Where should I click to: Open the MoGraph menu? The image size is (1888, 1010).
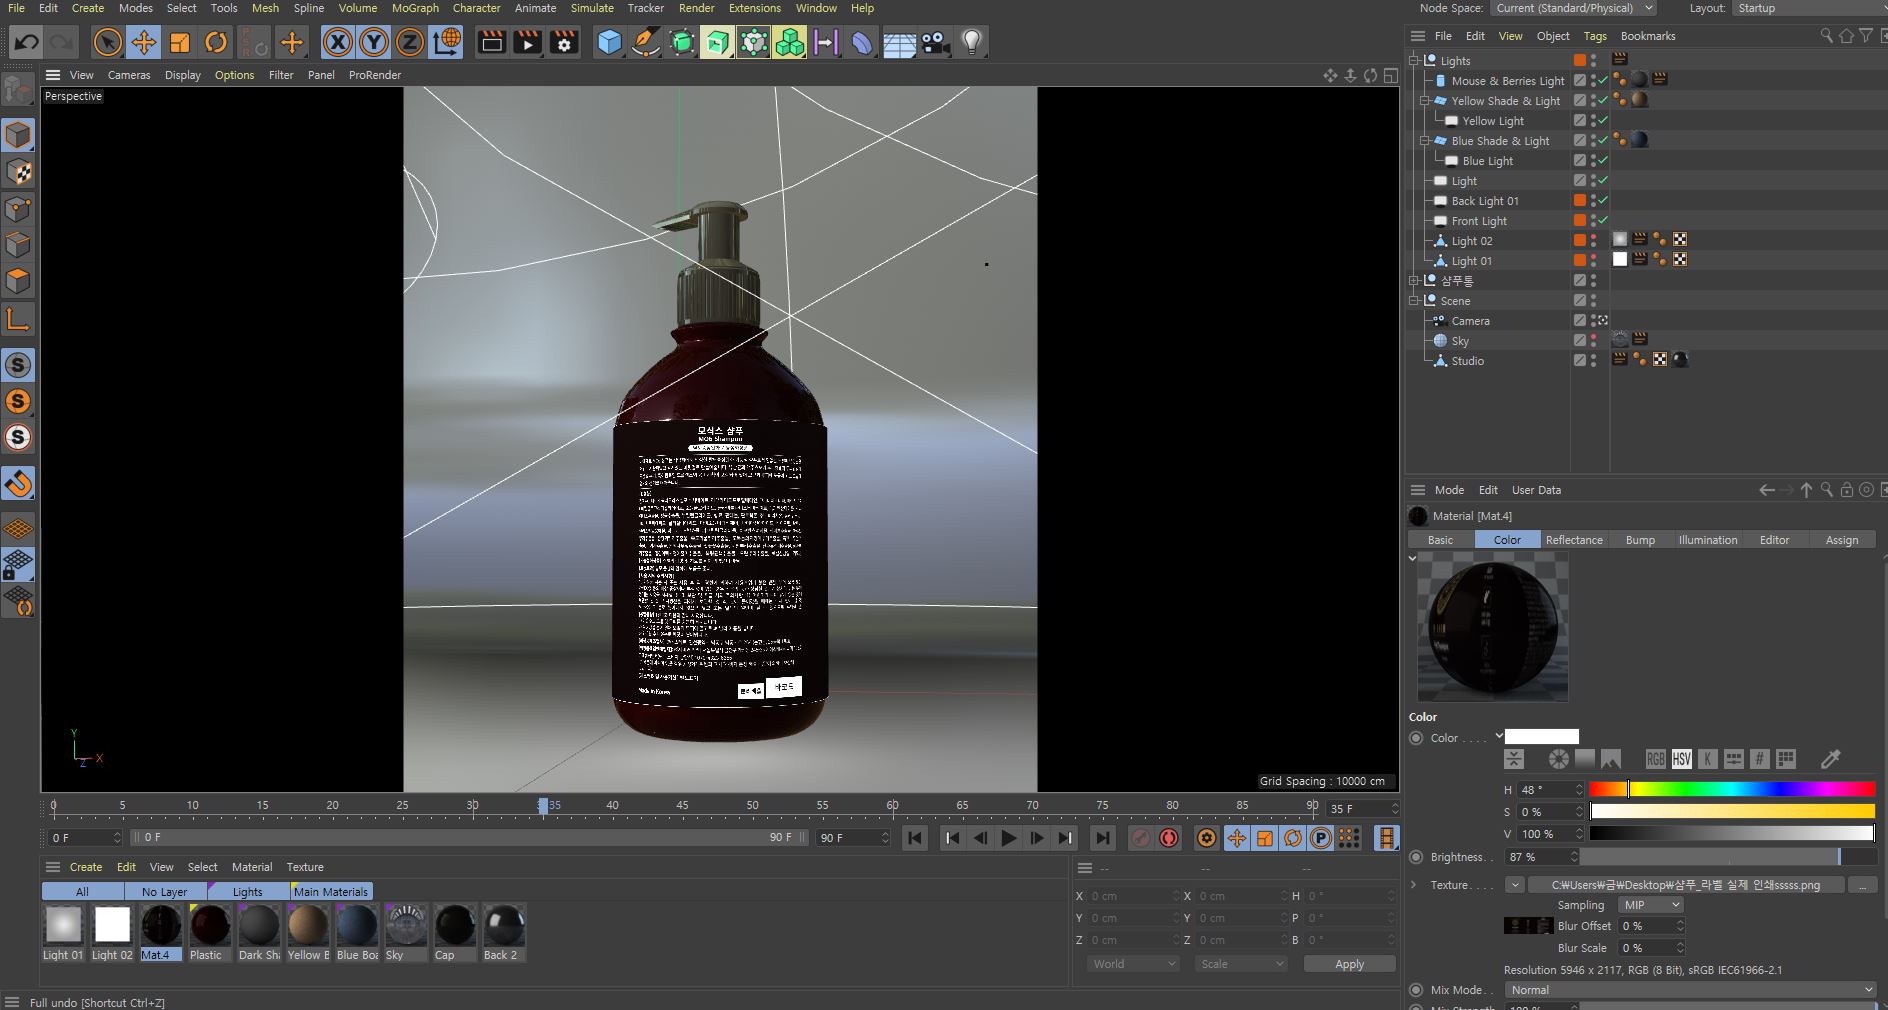click(415, 8)
